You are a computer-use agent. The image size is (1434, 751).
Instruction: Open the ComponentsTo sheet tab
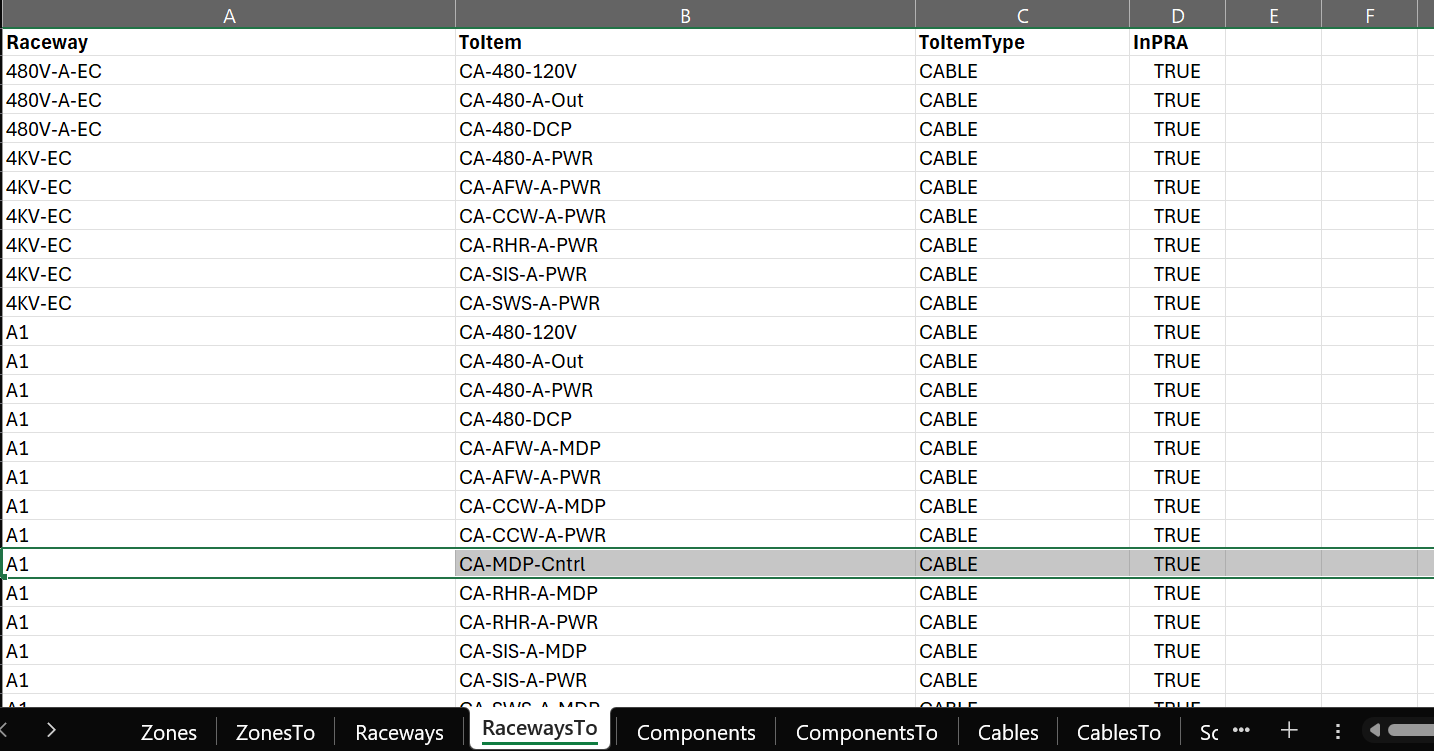[866, 733]
